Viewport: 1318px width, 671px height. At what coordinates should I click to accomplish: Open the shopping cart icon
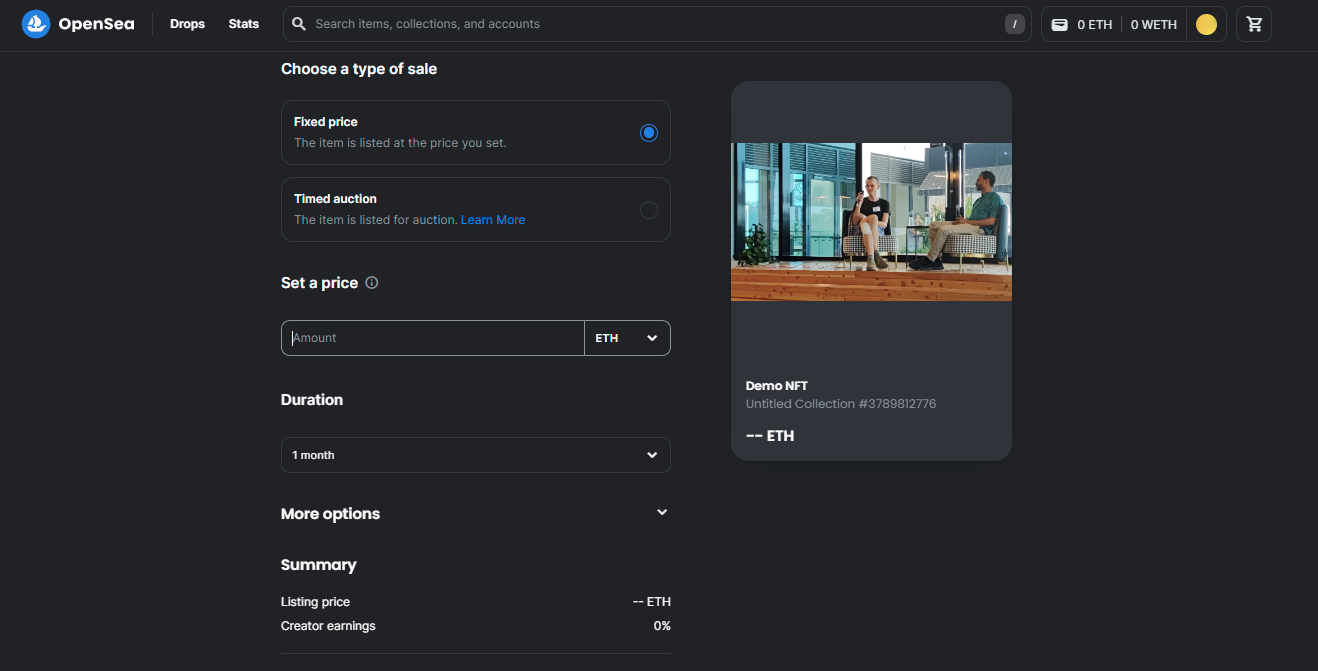[1254, 25]
